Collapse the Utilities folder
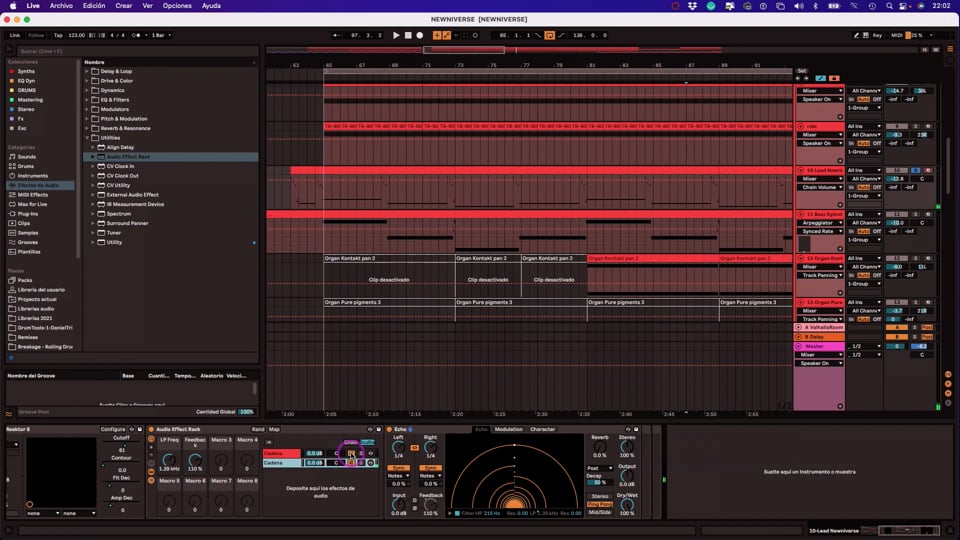 pyautogui.click(x=87, y=138)
